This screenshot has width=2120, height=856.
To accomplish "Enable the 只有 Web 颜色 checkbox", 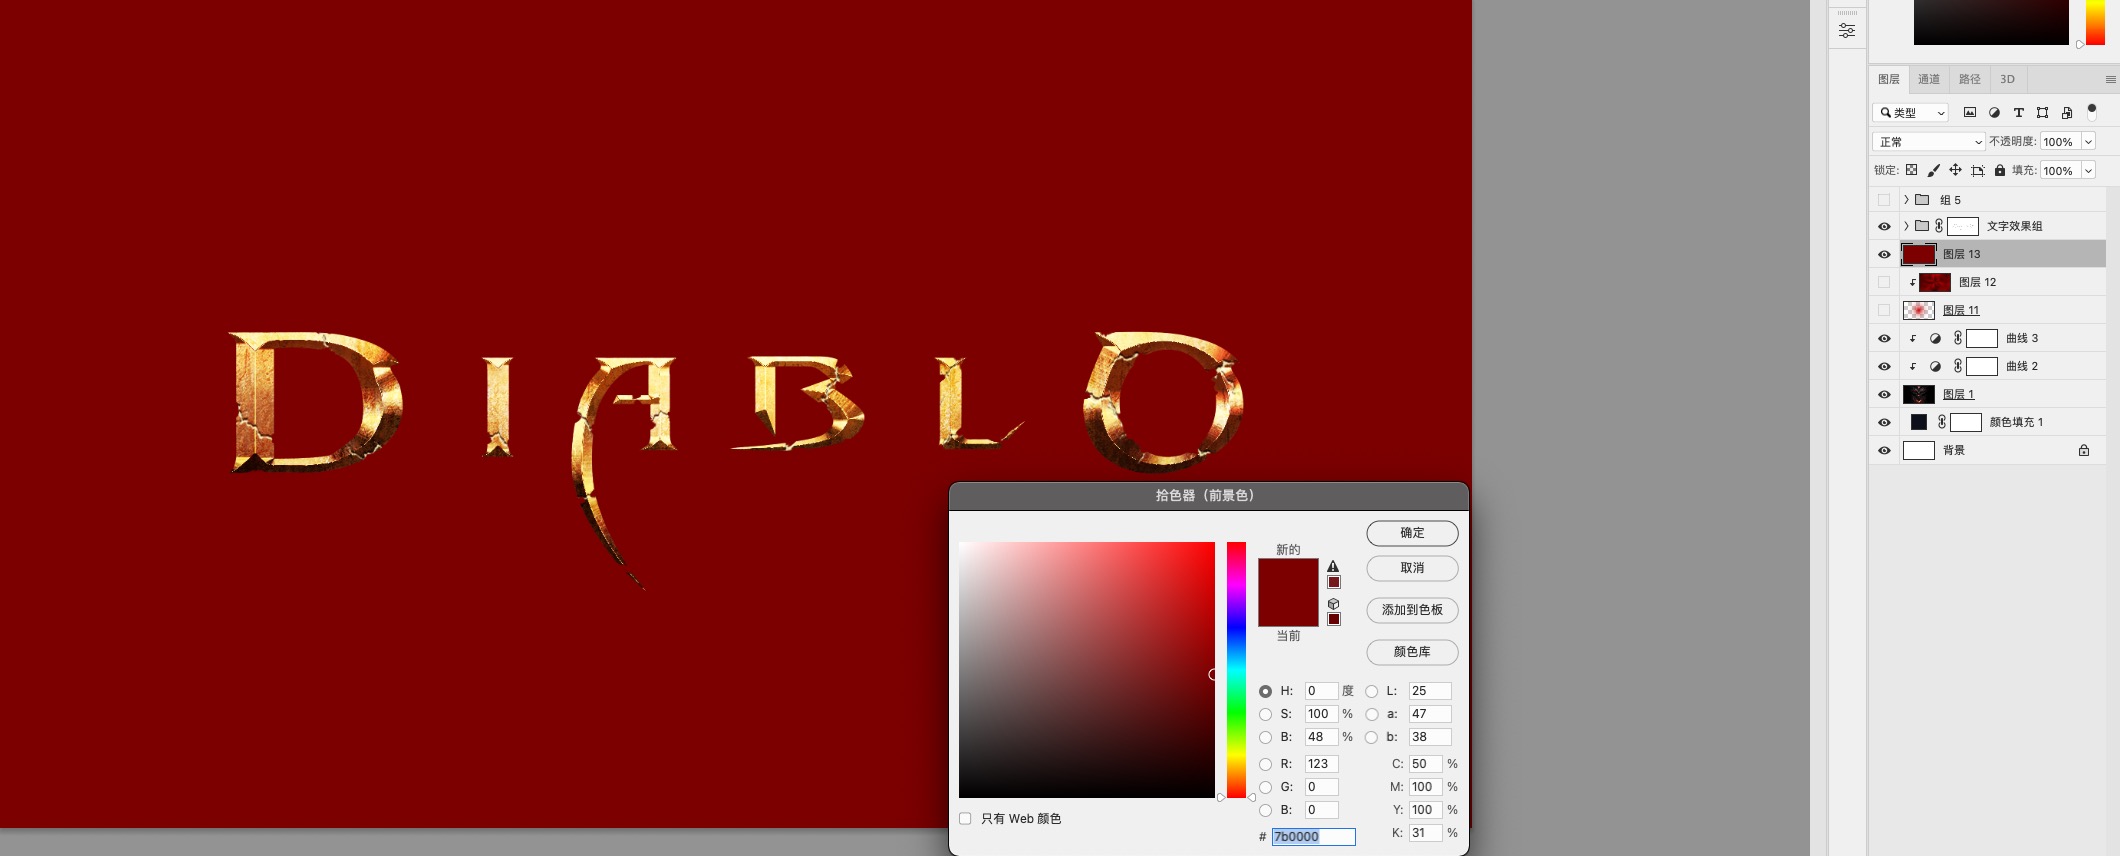I will tap(965, 818).
